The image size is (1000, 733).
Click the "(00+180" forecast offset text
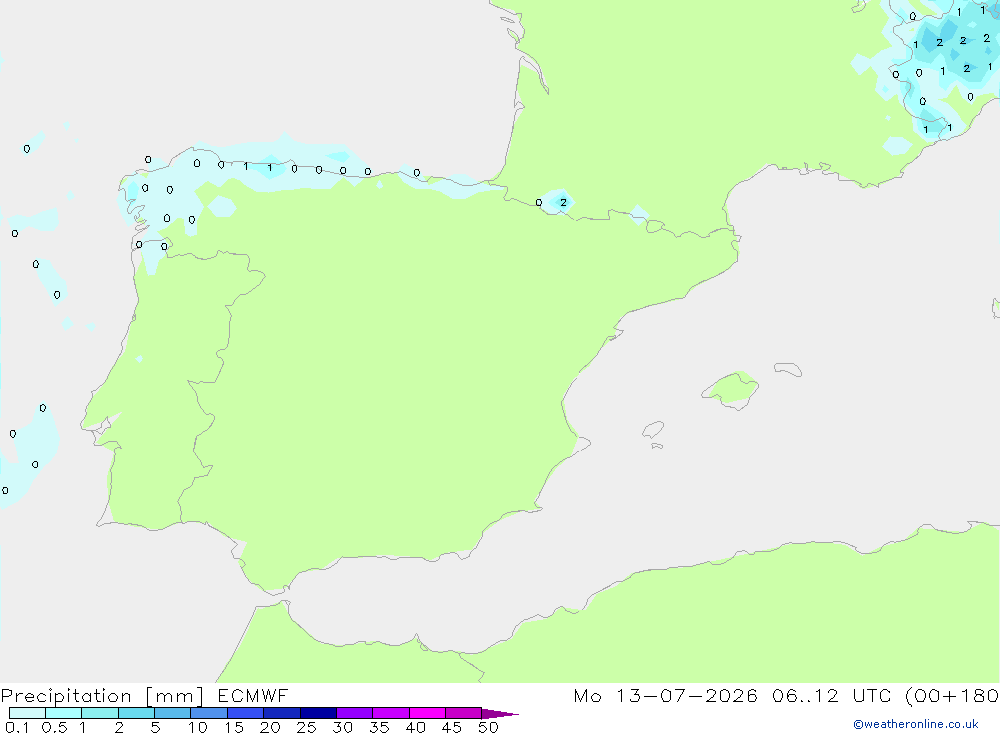tap(952, 696)
